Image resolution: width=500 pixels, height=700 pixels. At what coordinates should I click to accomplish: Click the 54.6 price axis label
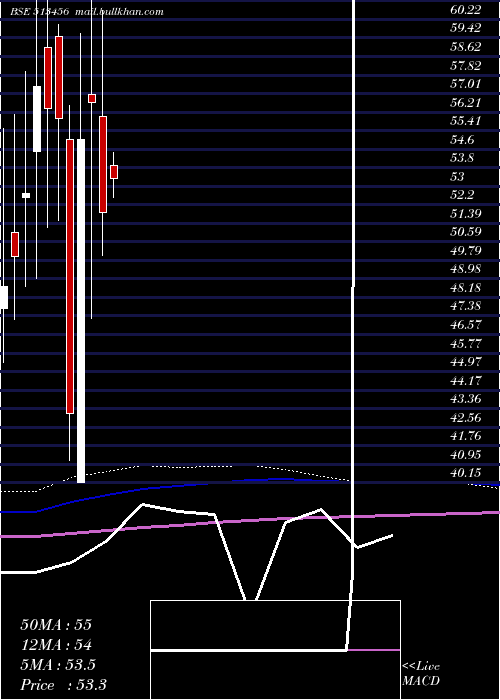[462, 140]
